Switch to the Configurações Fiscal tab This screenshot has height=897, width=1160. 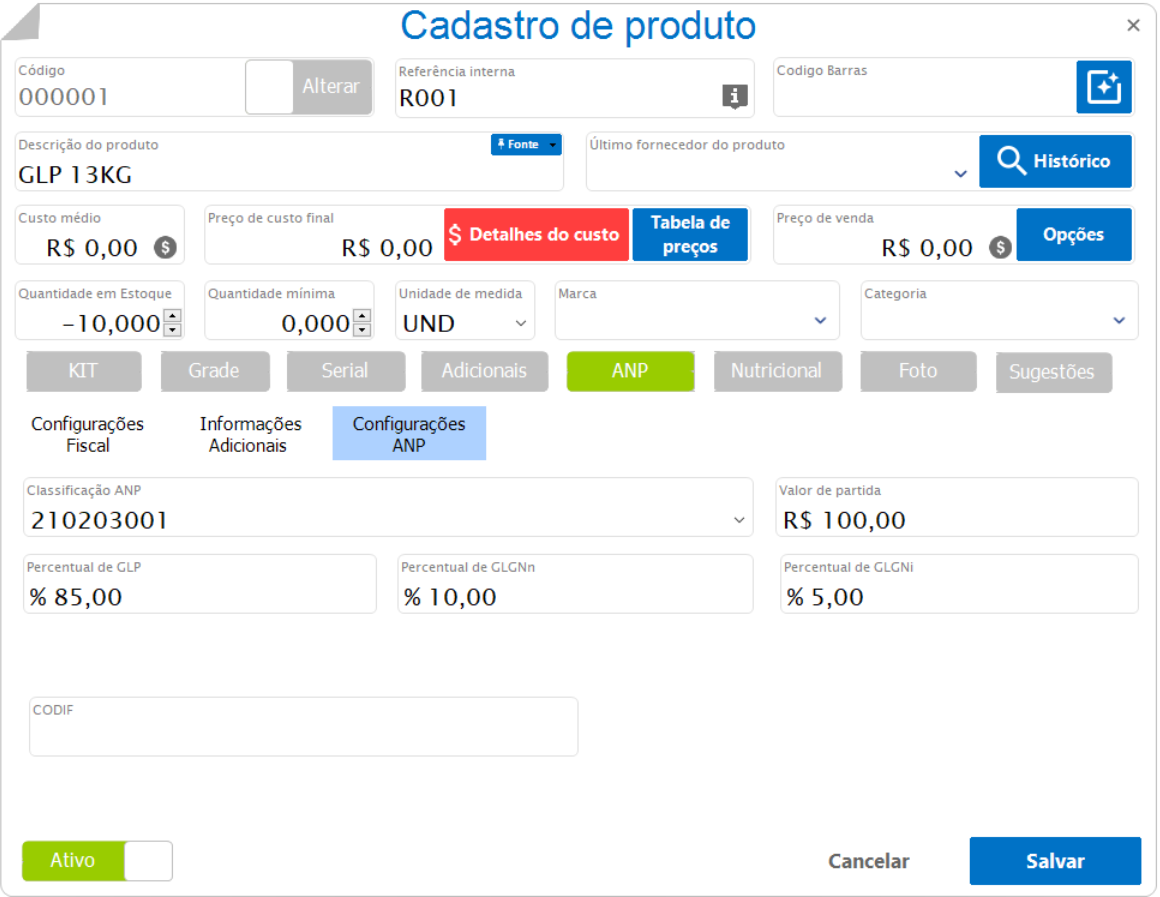click(x=88, y=434)
